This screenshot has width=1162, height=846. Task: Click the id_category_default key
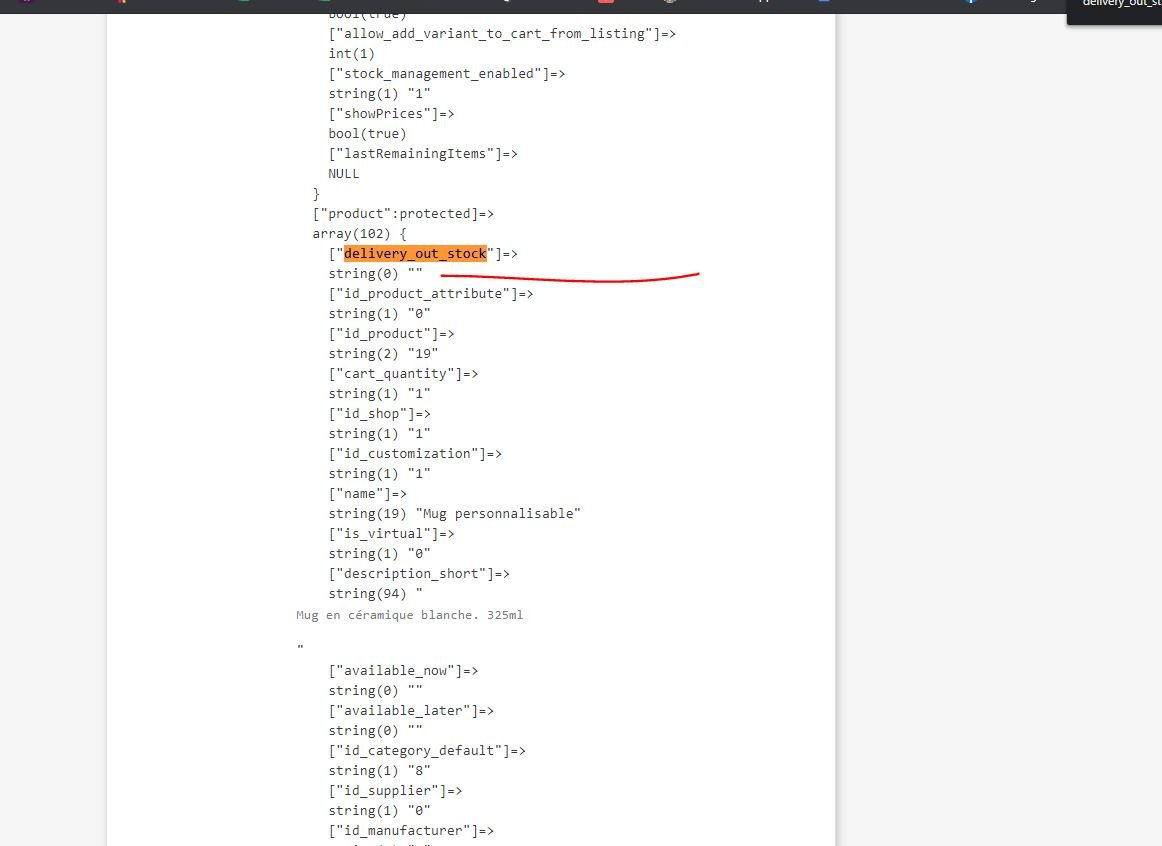[x=427, y=750]
